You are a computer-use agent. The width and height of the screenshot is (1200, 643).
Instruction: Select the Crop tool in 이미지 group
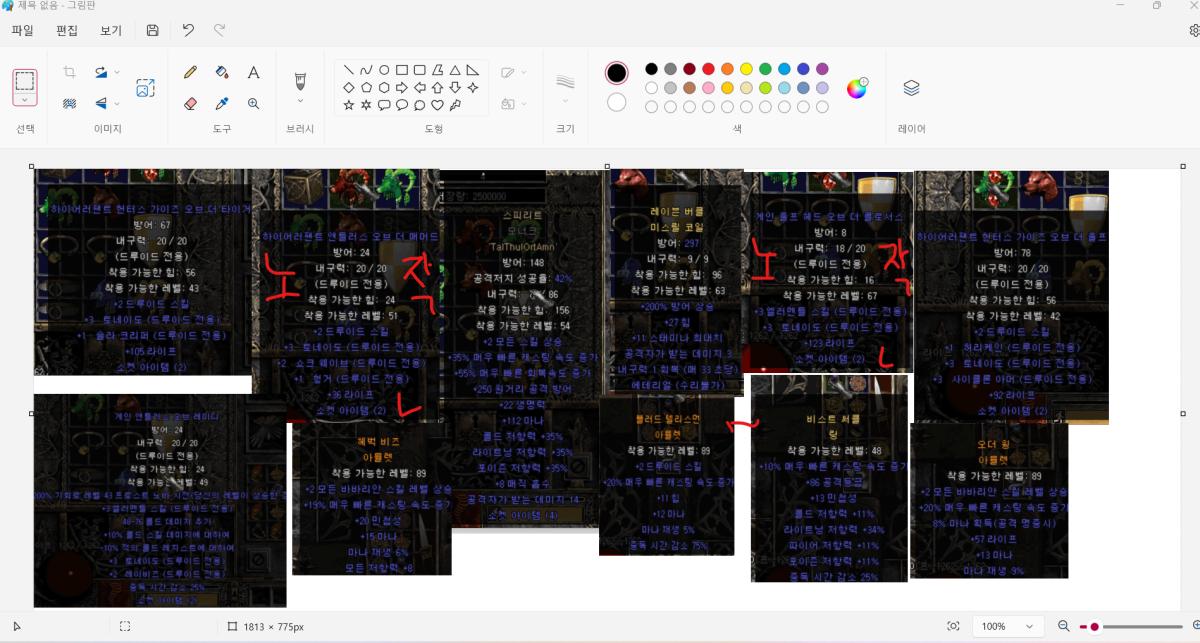69,72
